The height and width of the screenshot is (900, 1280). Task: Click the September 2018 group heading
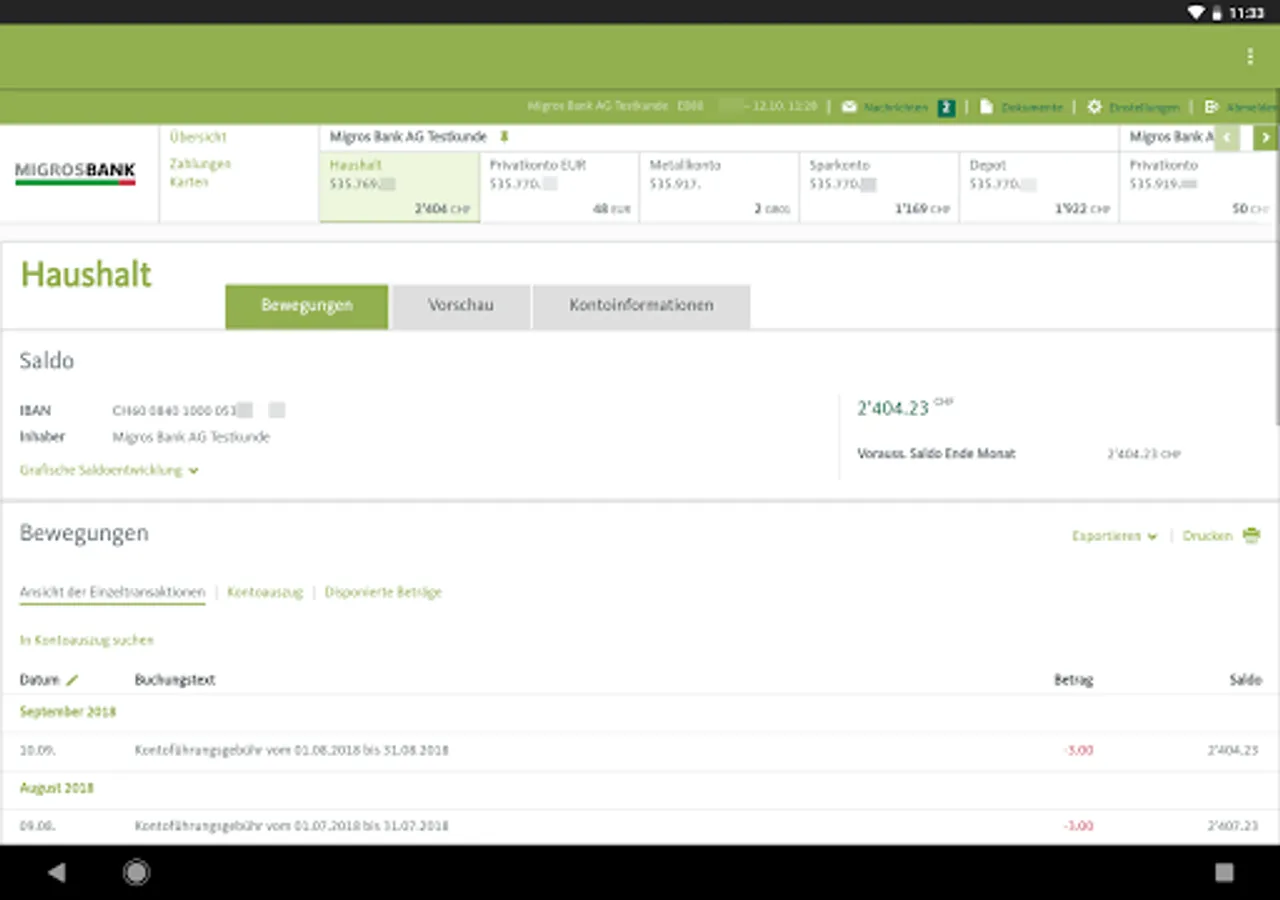pyautogui.click(x=68, y=712)
